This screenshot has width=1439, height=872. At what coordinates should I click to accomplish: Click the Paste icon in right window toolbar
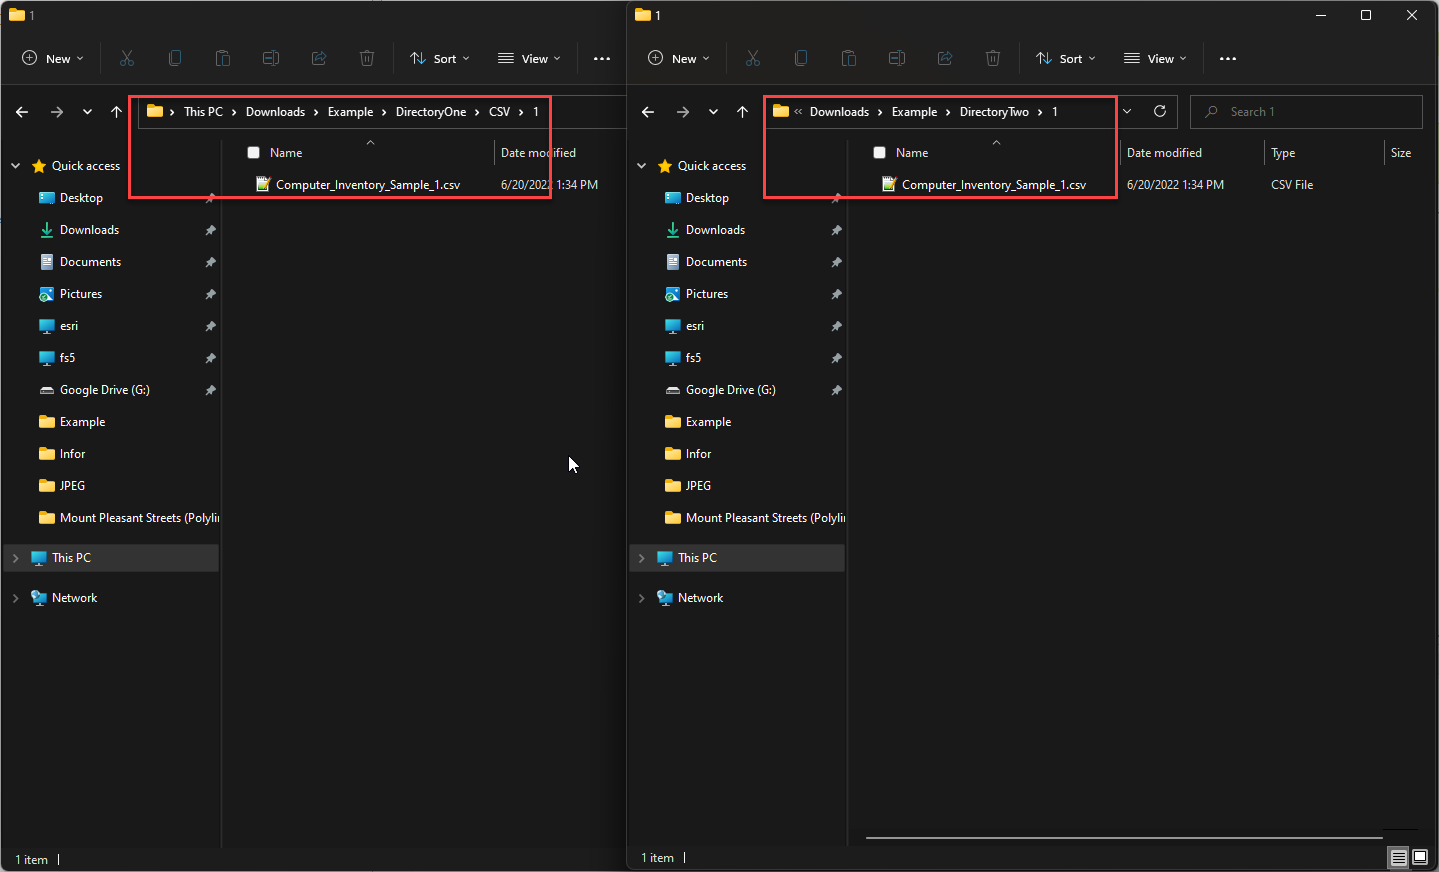click(849, 58)
